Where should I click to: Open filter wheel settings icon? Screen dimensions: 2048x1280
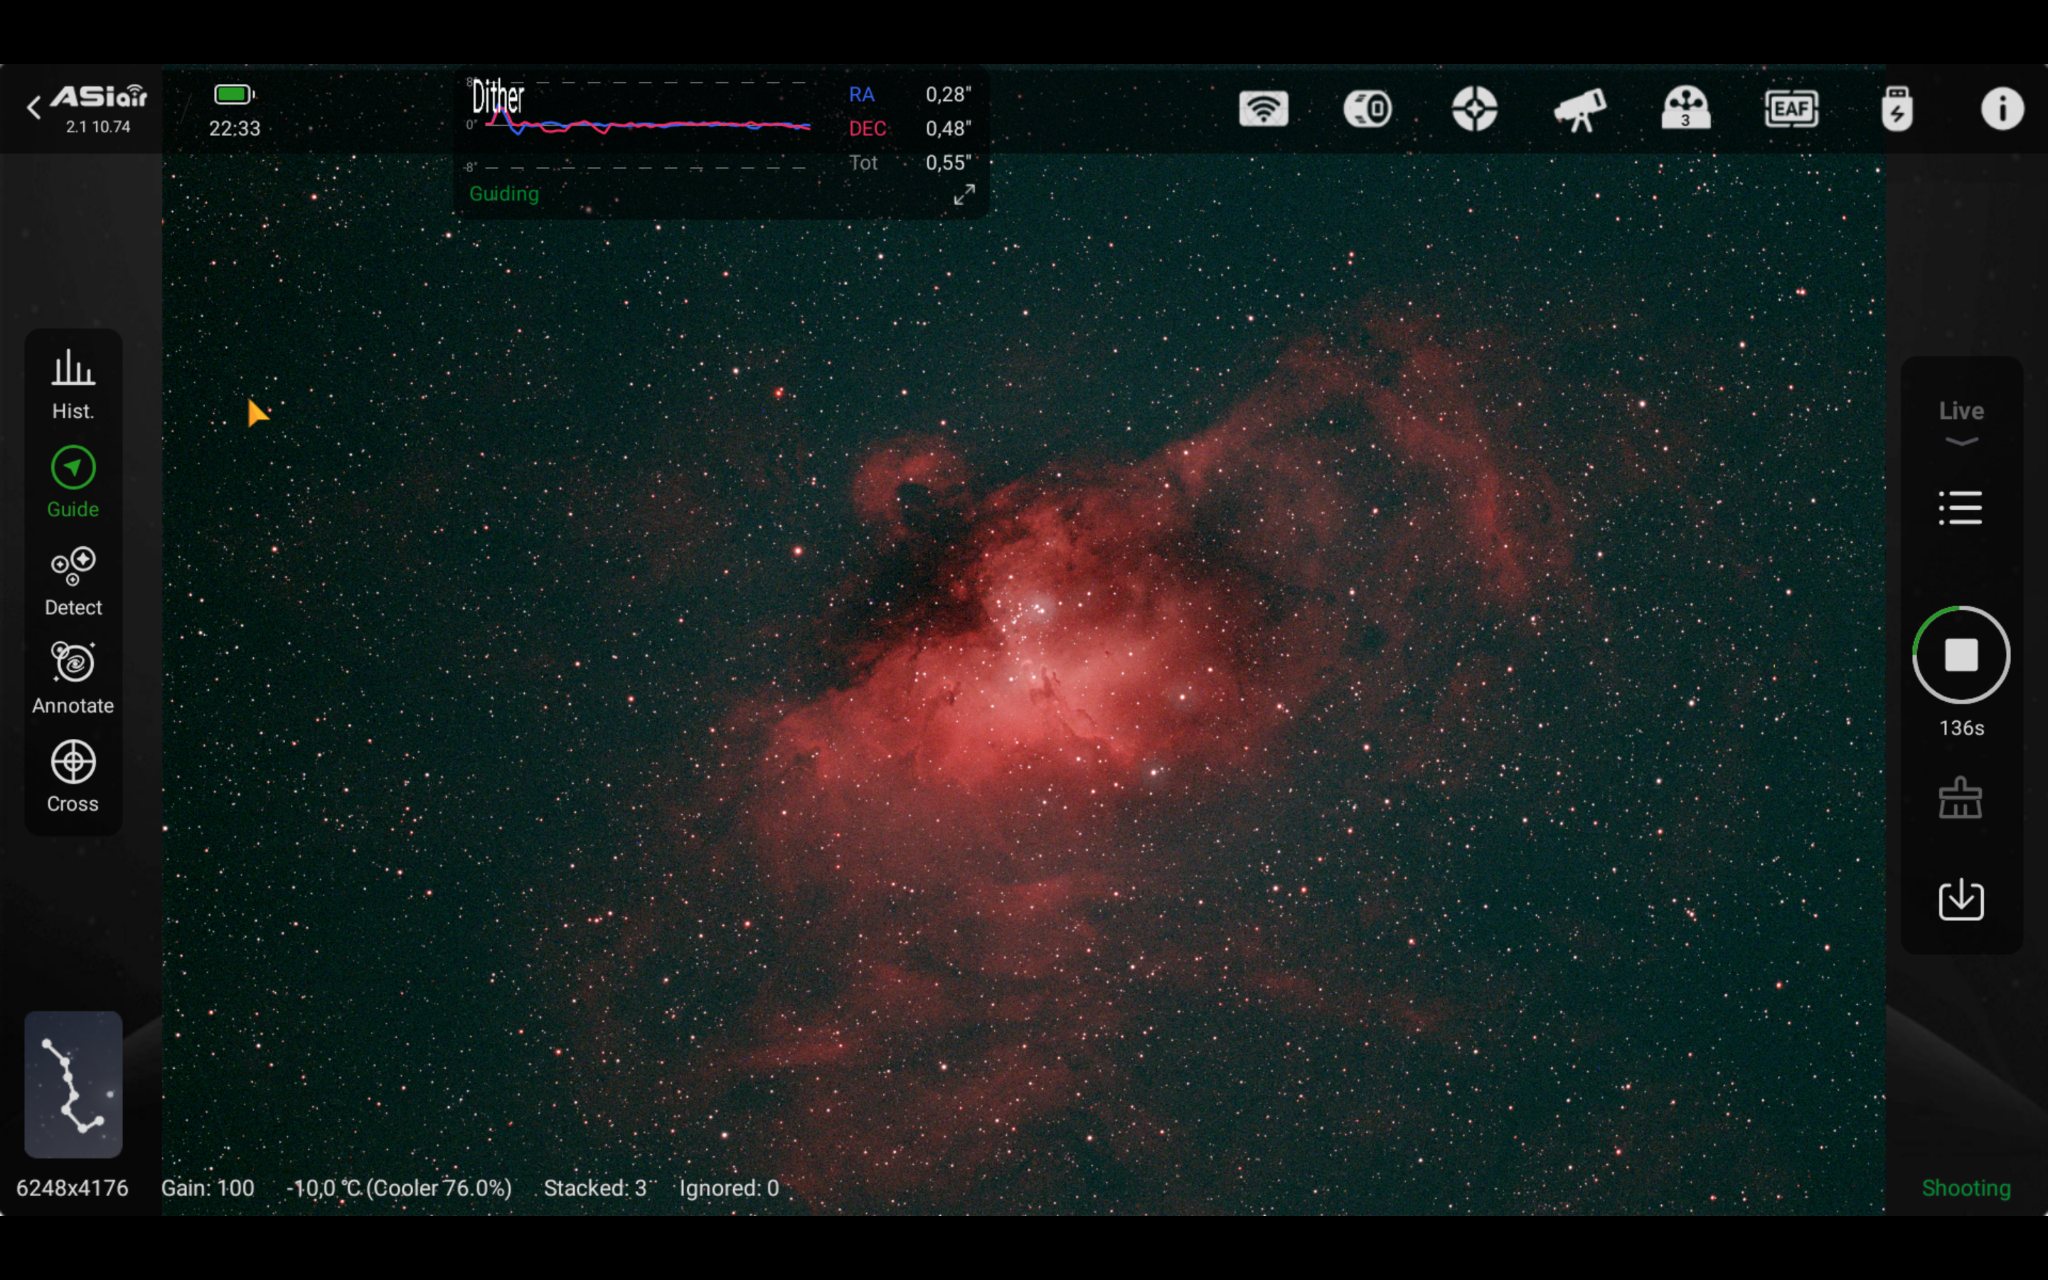pyautogui.click(x=1685, y=109)
